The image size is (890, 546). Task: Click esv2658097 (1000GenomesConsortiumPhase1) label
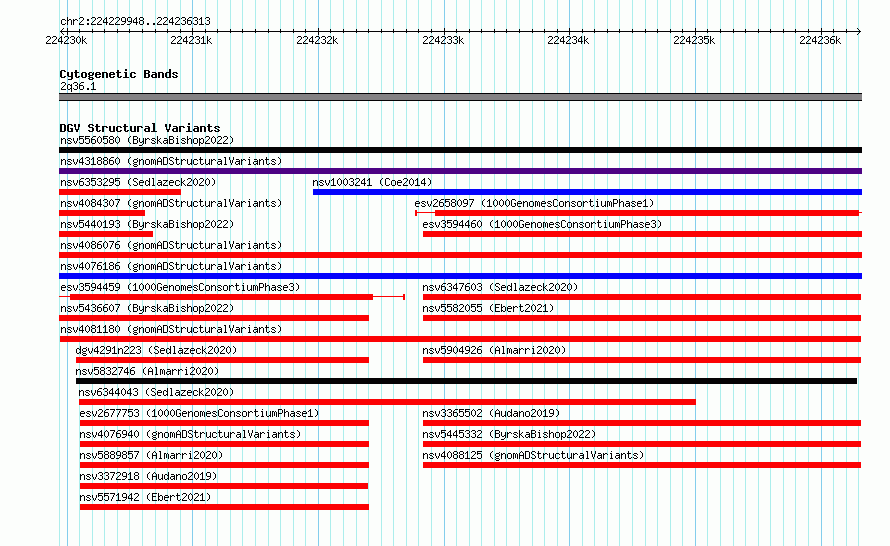[534, 203]
